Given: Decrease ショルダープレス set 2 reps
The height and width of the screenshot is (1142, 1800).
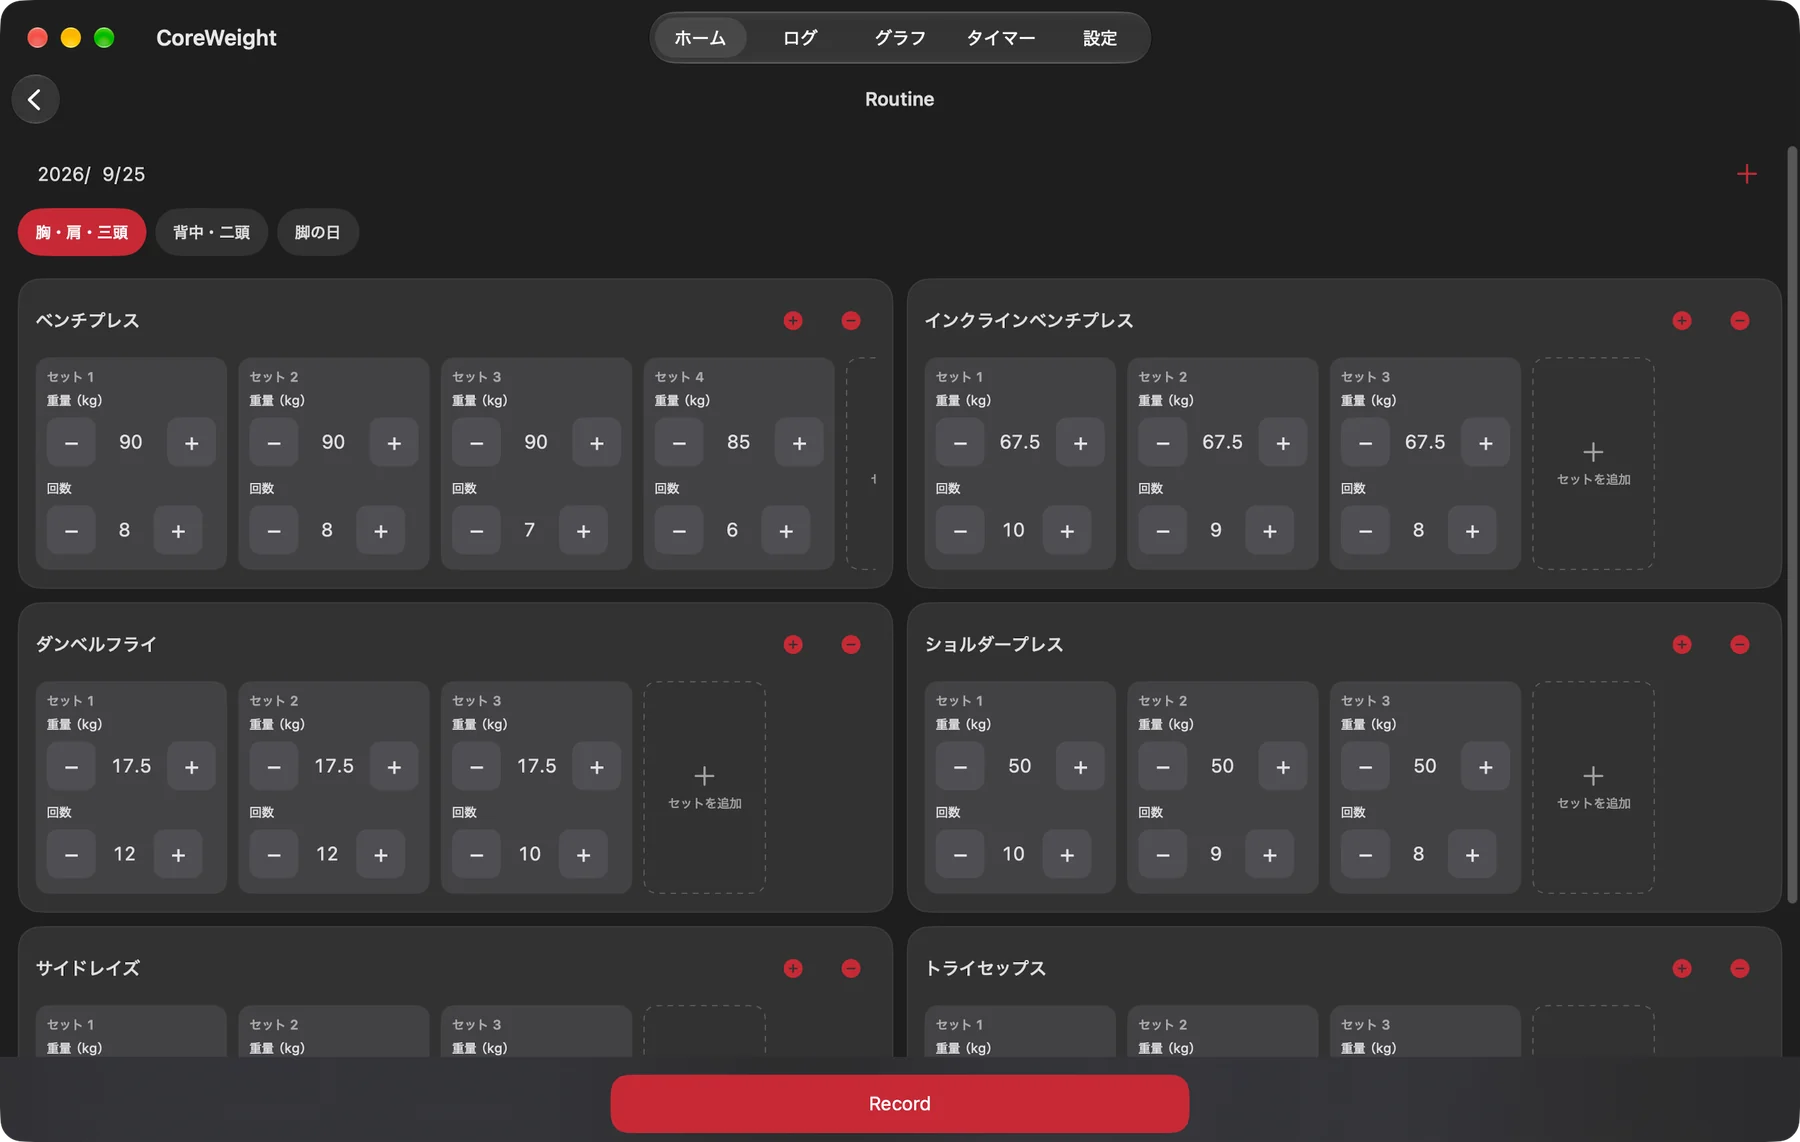Looking at the screenshot, I should coord(1162,854).
